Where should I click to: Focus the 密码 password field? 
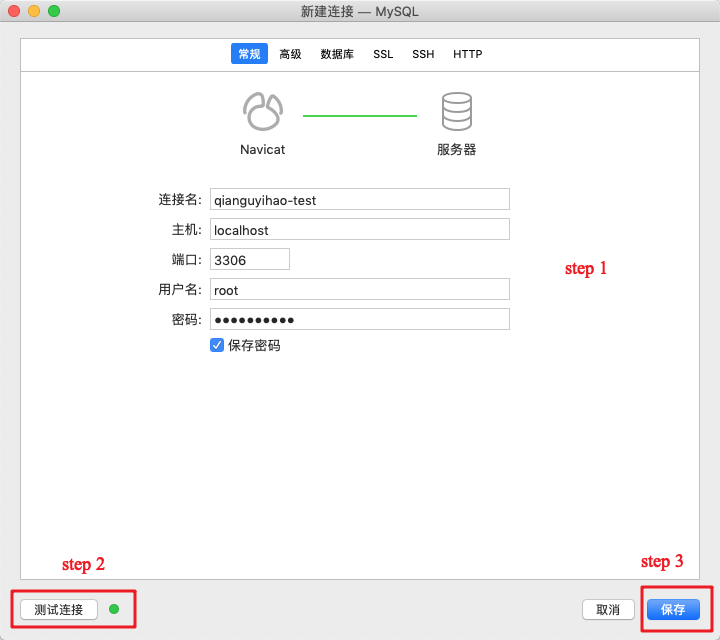[x=359, y=319]
